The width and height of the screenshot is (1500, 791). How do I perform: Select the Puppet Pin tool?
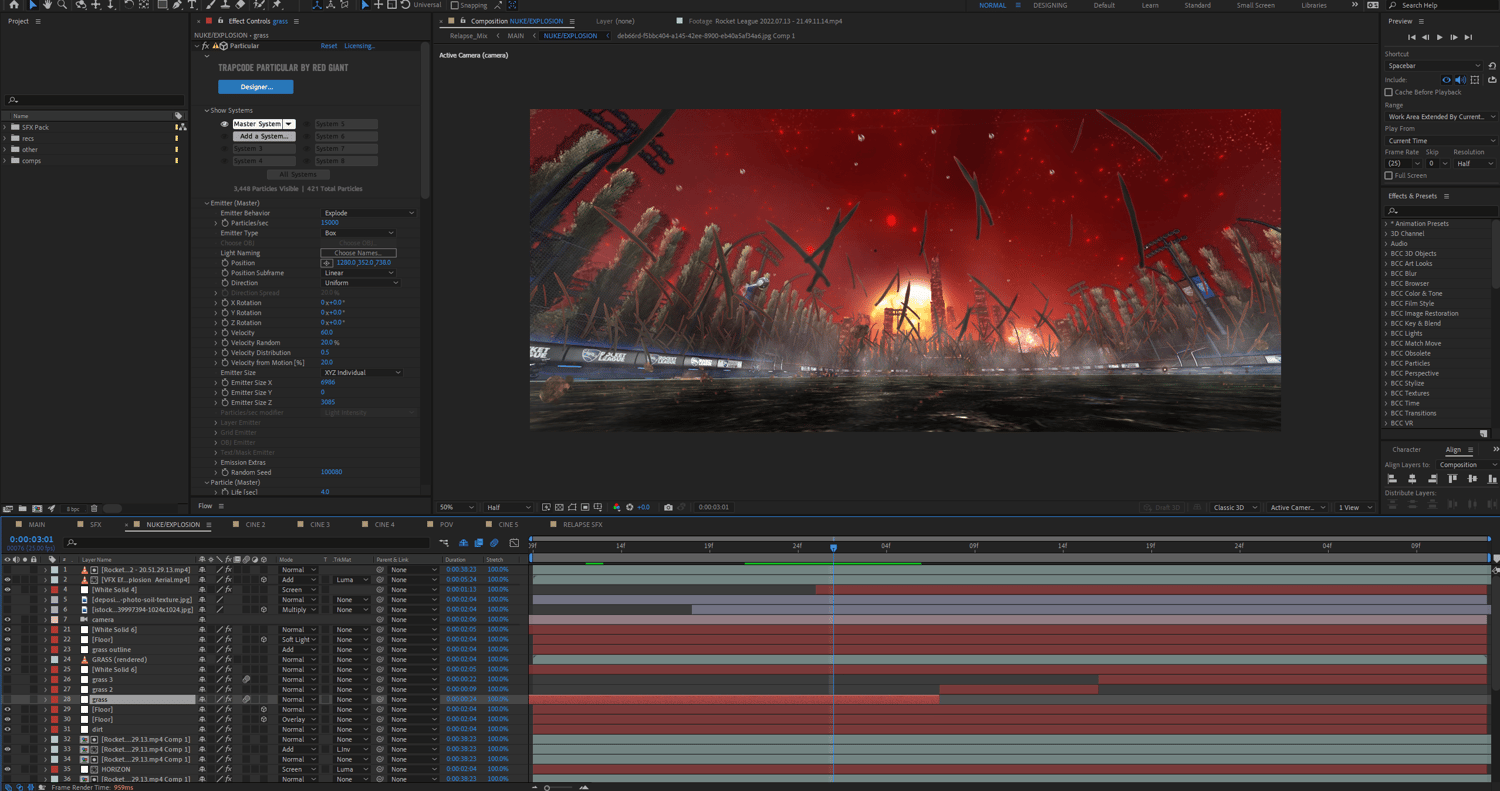click(x=277, y=5)
